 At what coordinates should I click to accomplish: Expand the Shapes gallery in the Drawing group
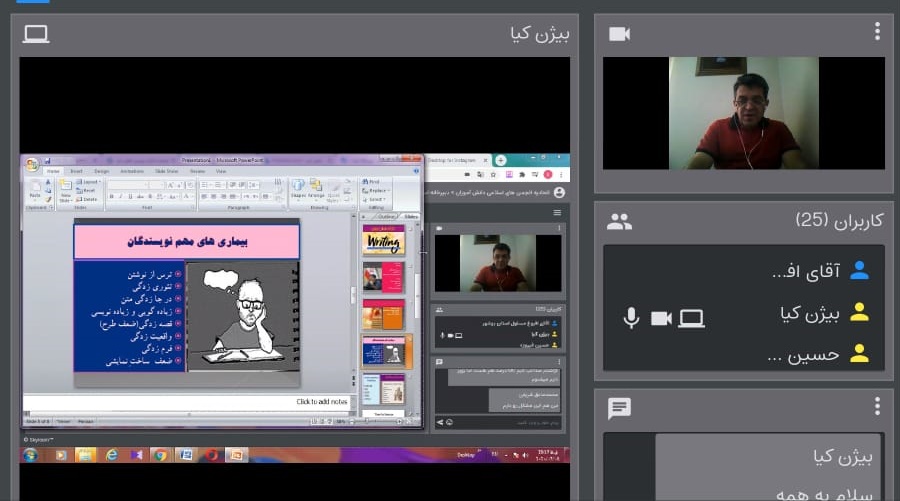tap(297, 190)
